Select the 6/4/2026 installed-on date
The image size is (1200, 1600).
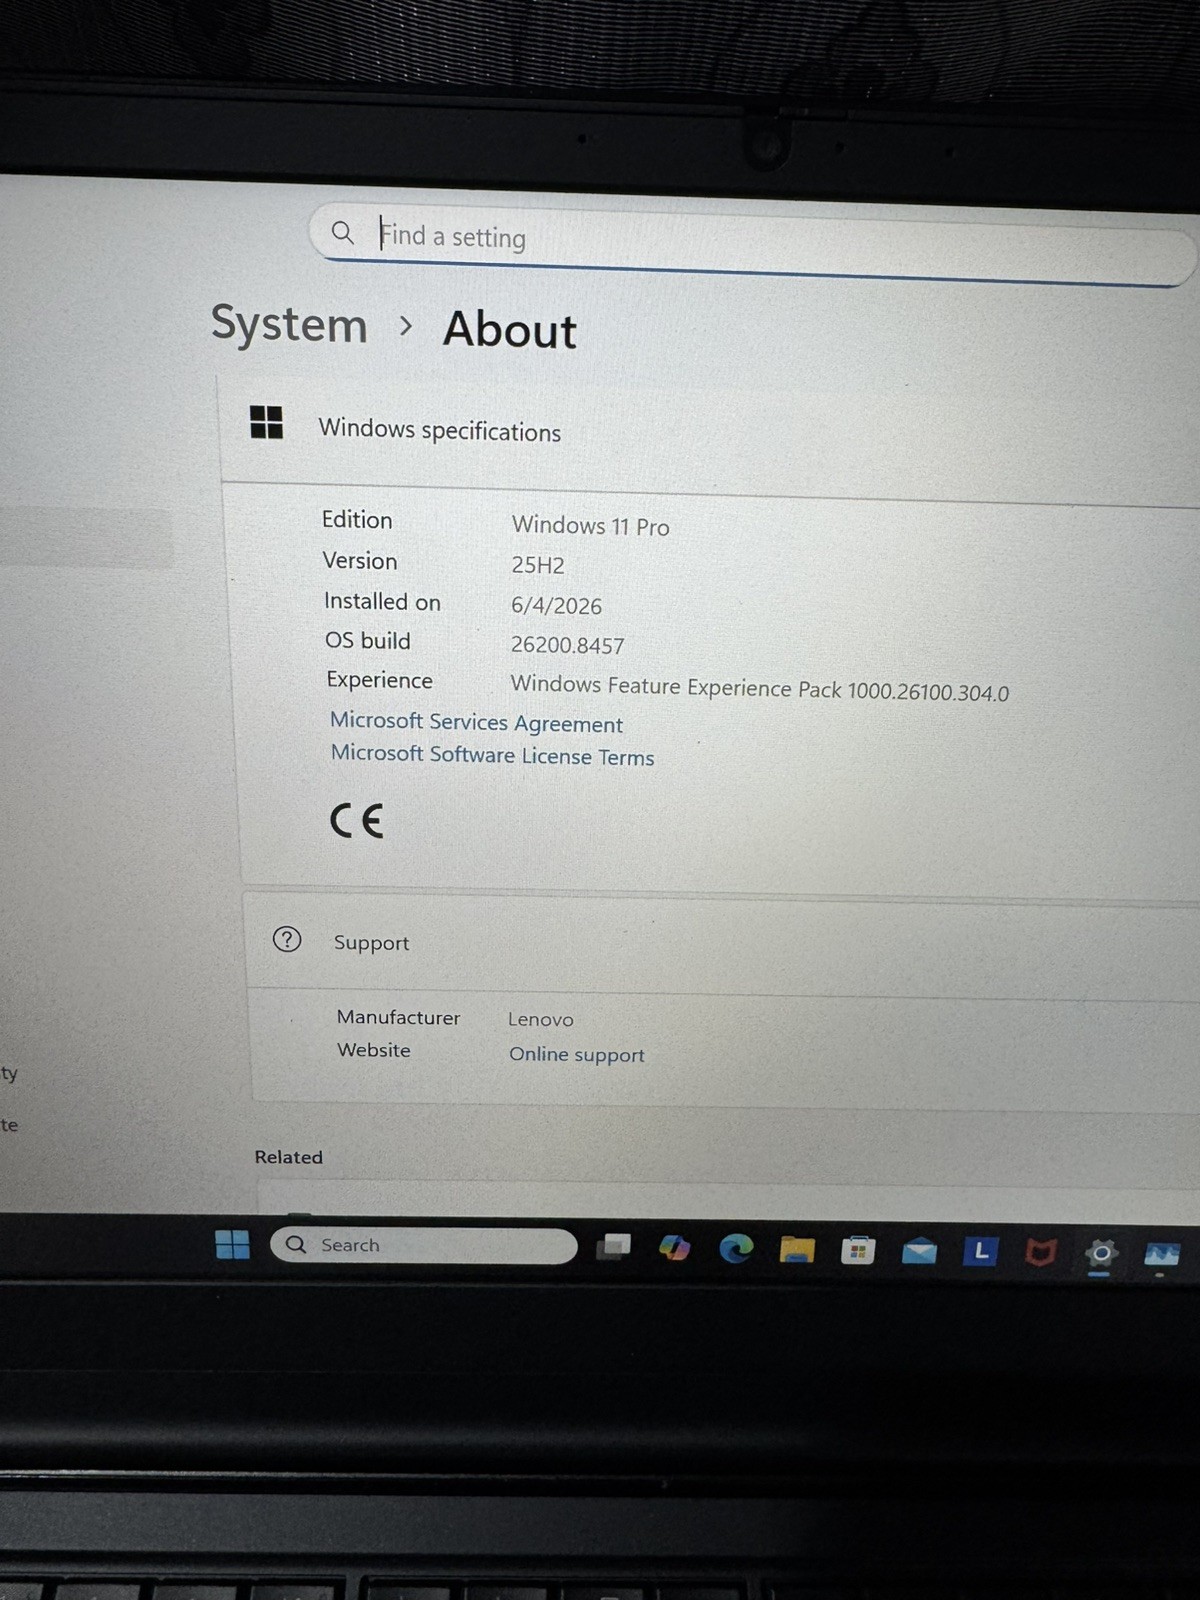click(x=556, y=606)
